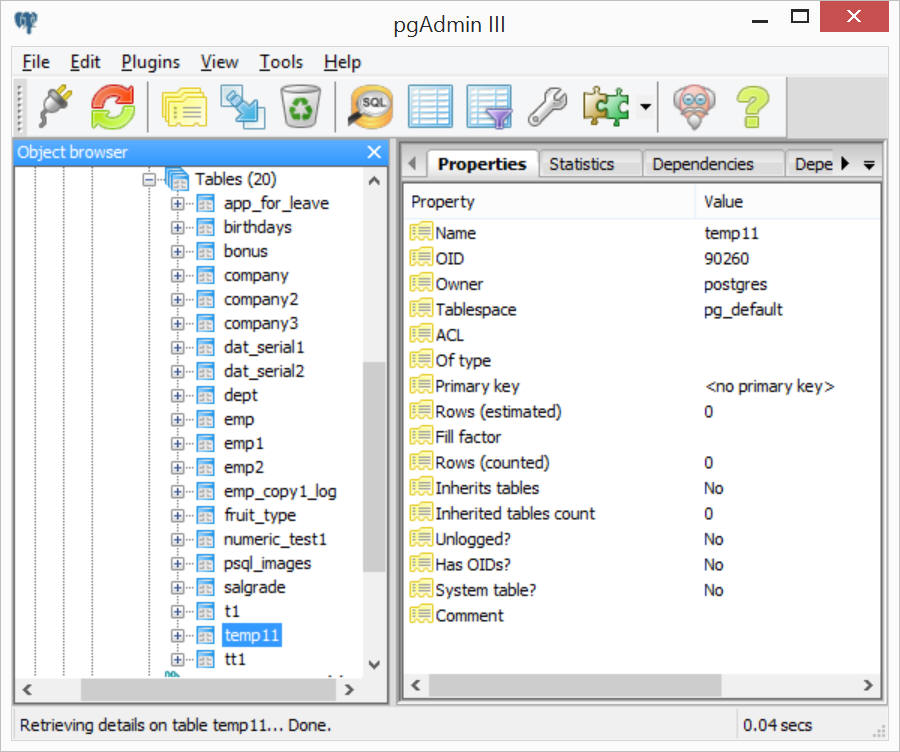Click the right tab scroll arrow

click(844, 164)
